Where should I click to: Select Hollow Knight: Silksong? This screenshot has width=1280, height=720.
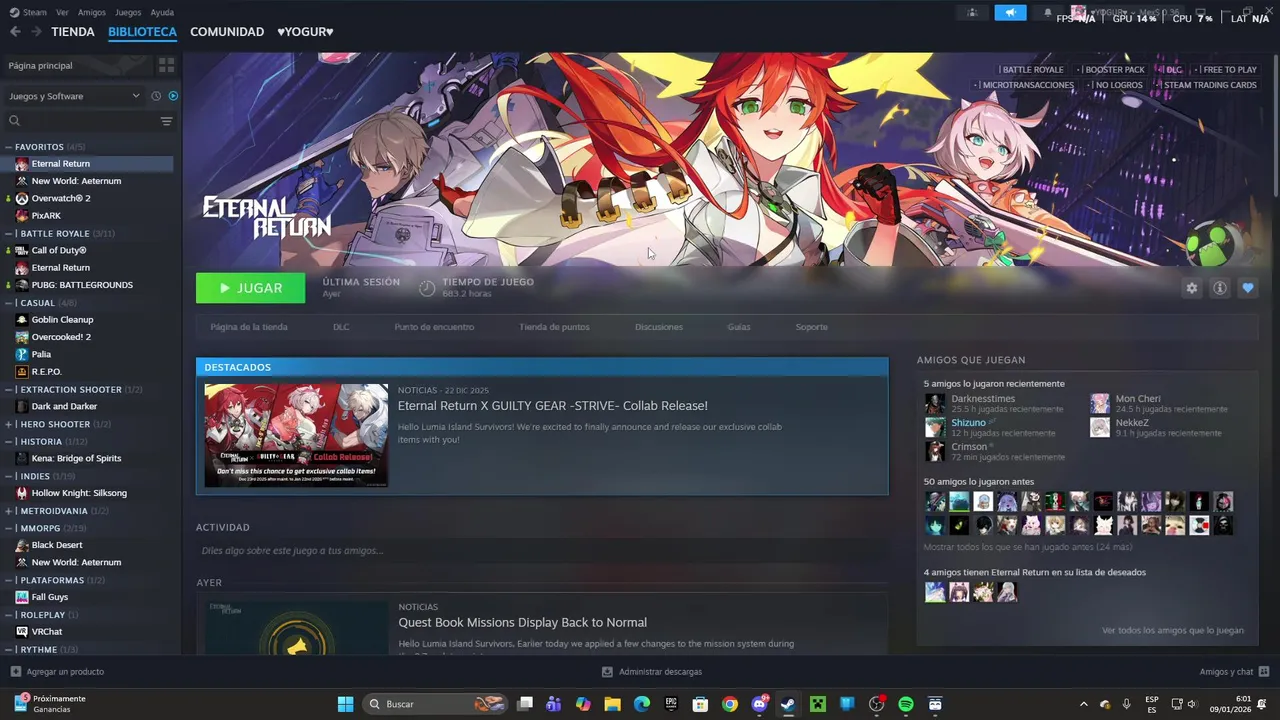[79, 493]
